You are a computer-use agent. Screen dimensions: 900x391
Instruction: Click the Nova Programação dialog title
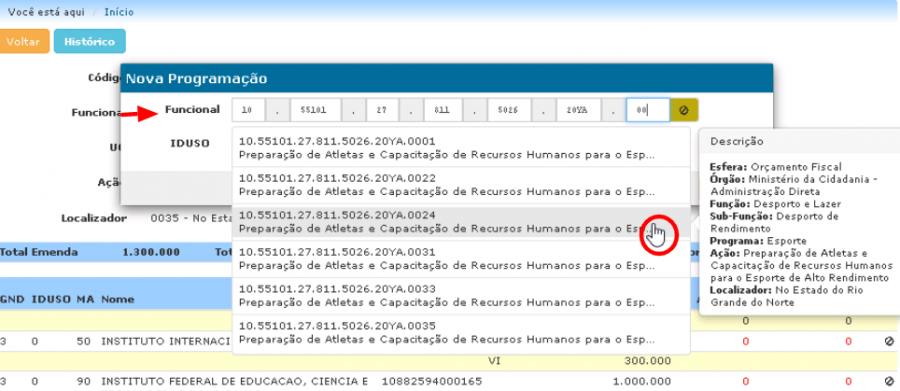tap(196, 79)
